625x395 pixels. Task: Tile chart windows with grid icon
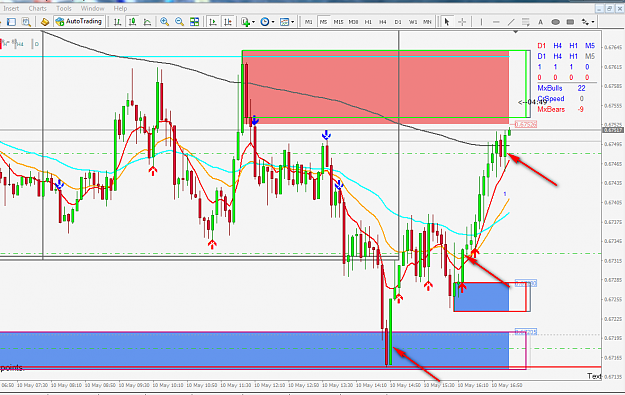[195, 22]
